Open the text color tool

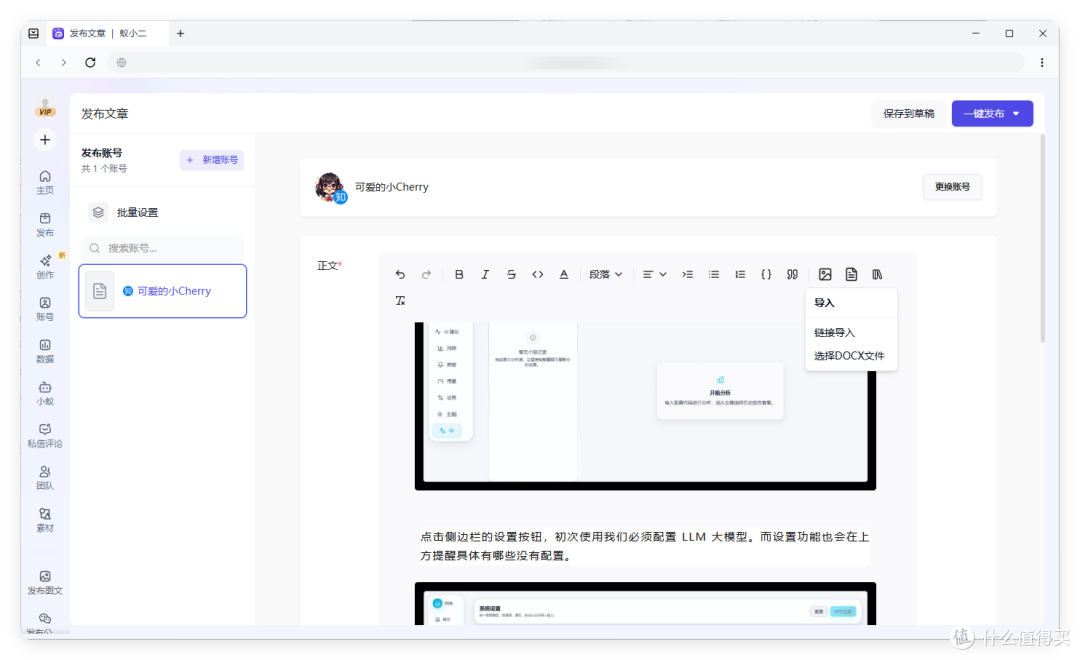click(563, 274)
